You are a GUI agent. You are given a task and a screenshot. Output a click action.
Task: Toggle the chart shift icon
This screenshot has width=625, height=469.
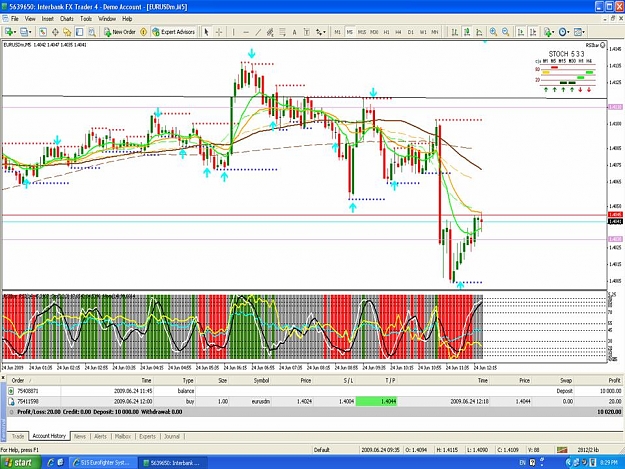pyautogui.click(x=533, y=32)
